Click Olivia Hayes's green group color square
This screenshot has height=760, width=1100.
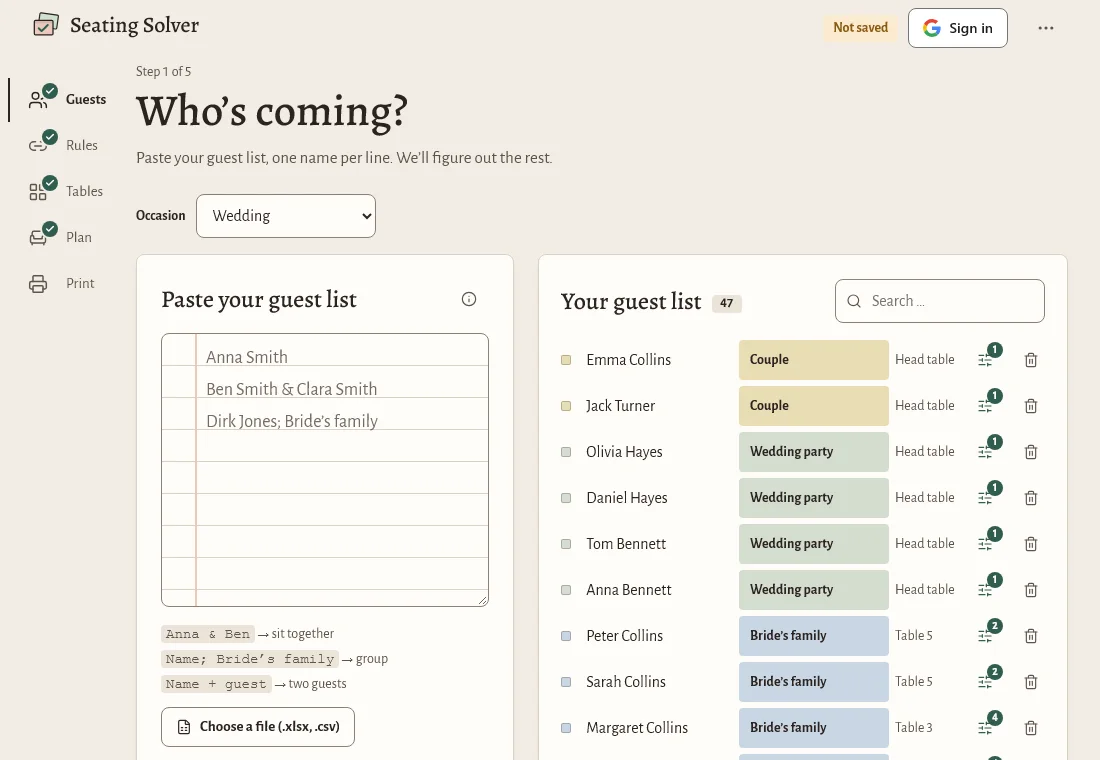pyautogui.click(x=566, y=452)
